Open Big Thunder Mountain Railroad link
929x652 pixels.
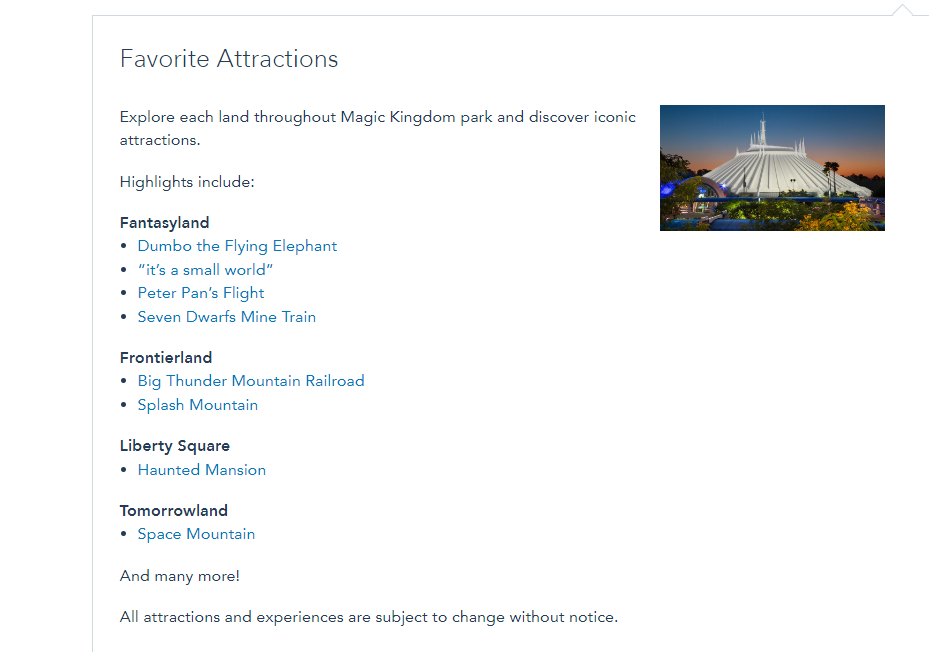click(x=251, y=381)
